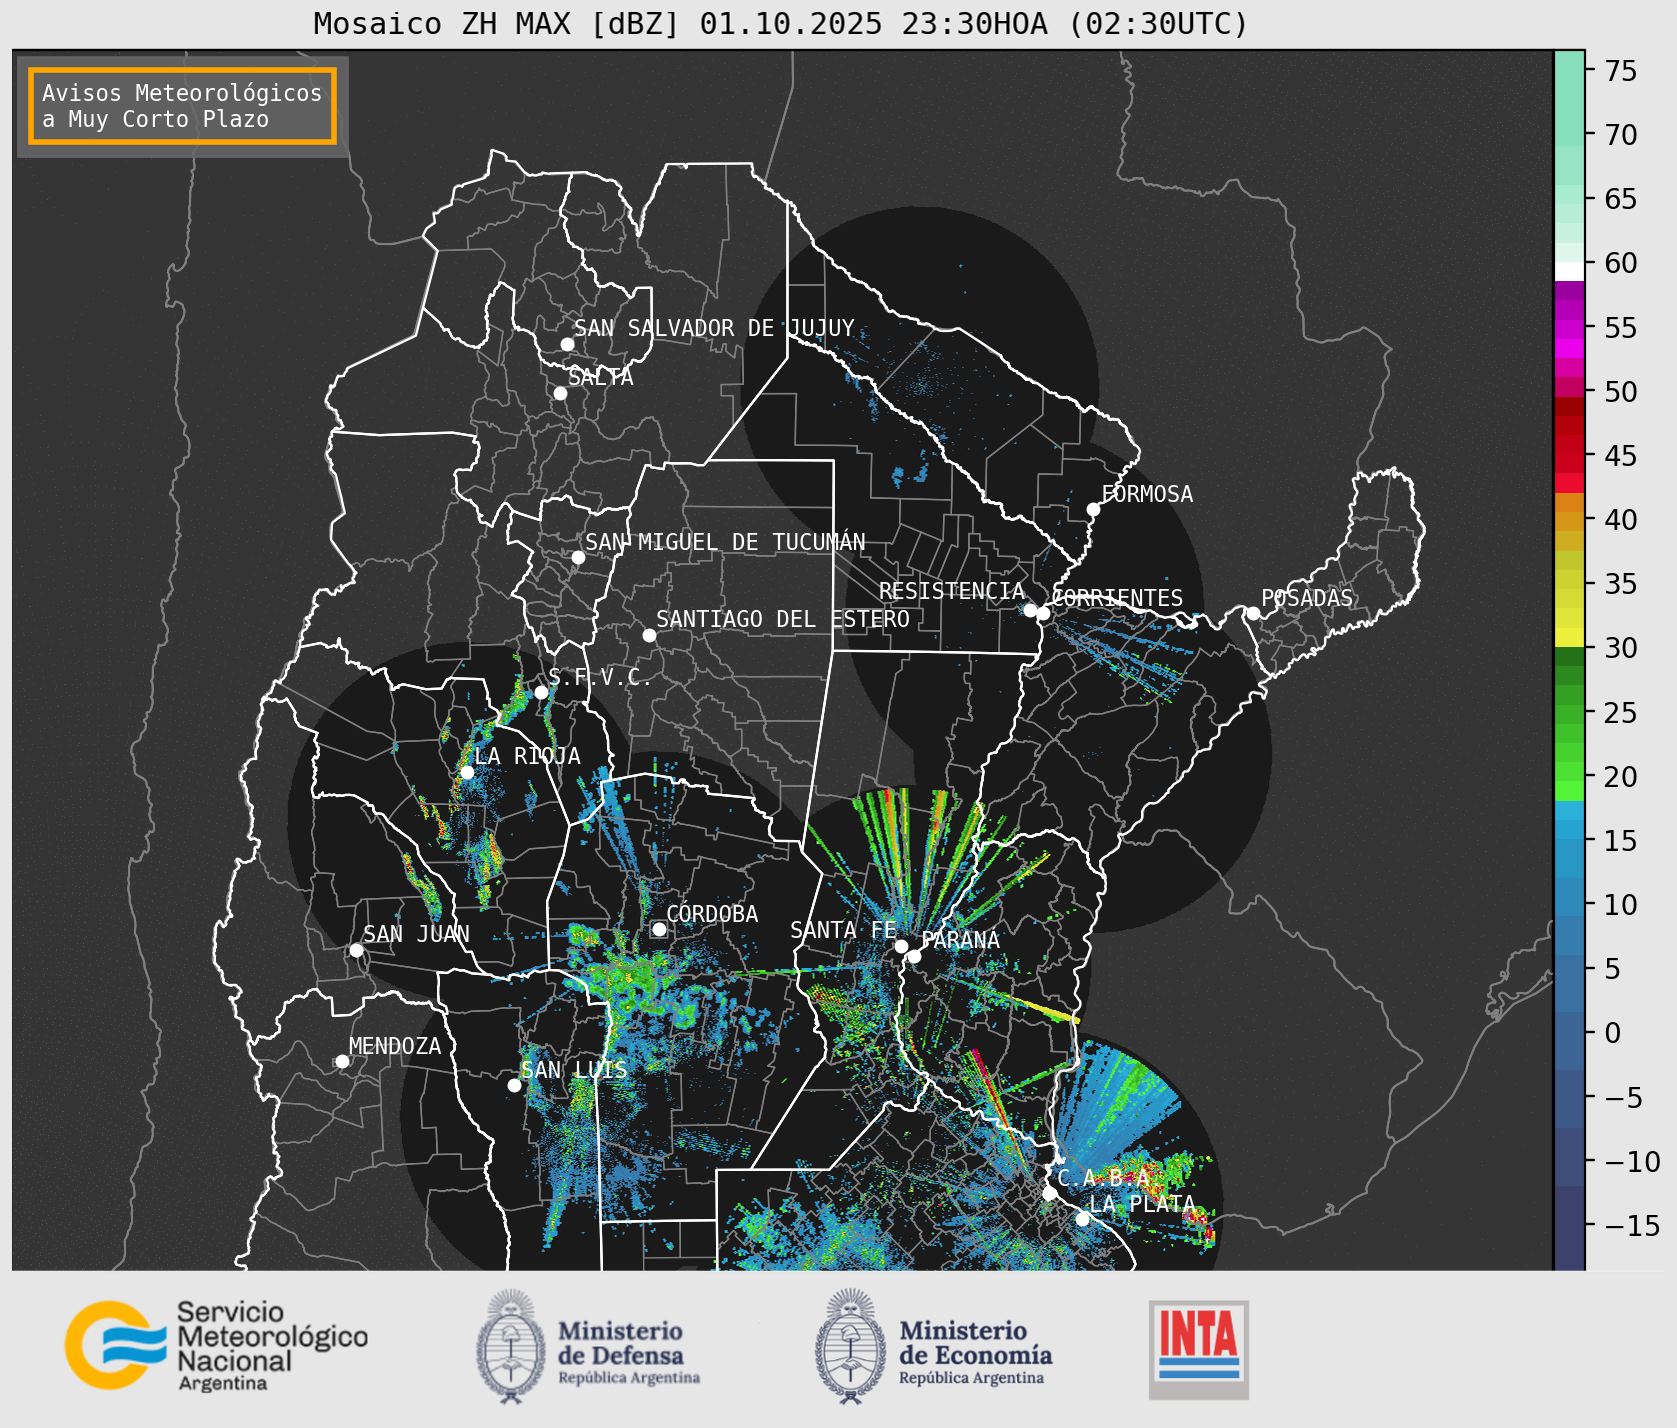The width and height of the screenshot is (1677, 1428).
Task: Click the SAN JUAN city label
Action: [x=416, y=934]
